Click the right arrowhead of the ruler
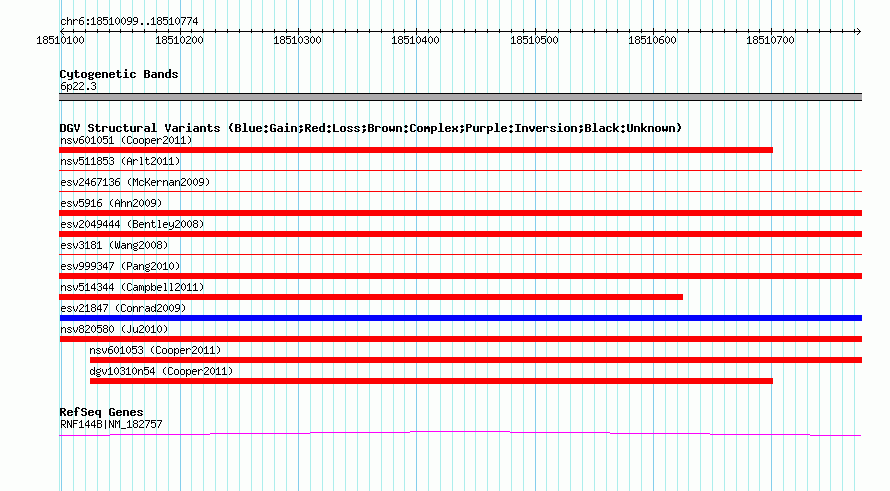This screenshot has height=491, width=890. (x=858, y=31)
